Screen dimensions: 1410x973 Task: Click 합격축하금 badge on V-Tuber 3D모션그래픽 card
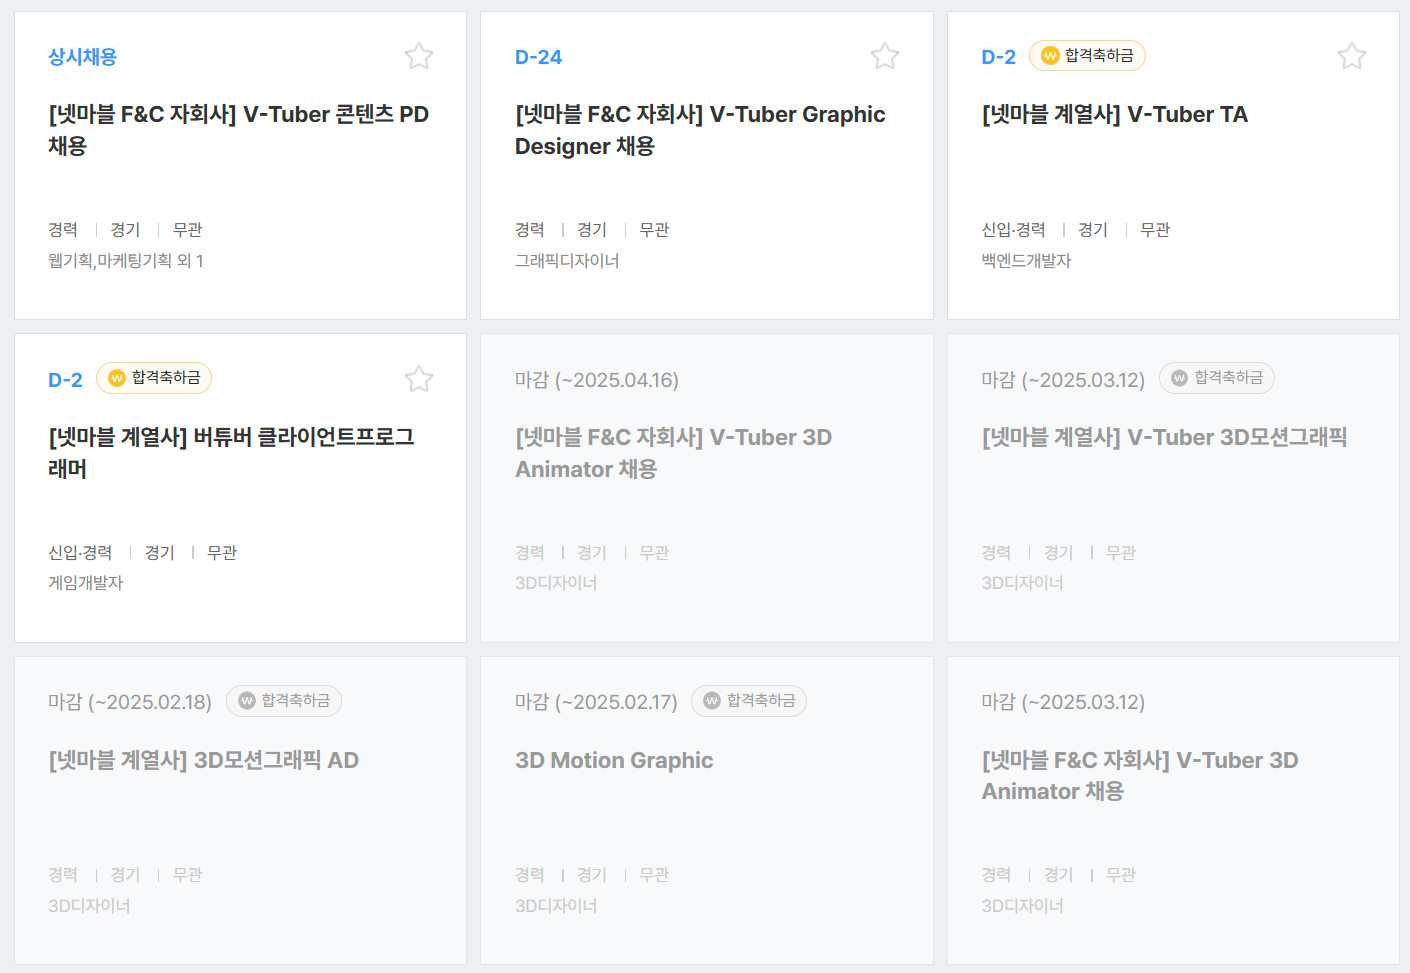(x=1216, y=378)
